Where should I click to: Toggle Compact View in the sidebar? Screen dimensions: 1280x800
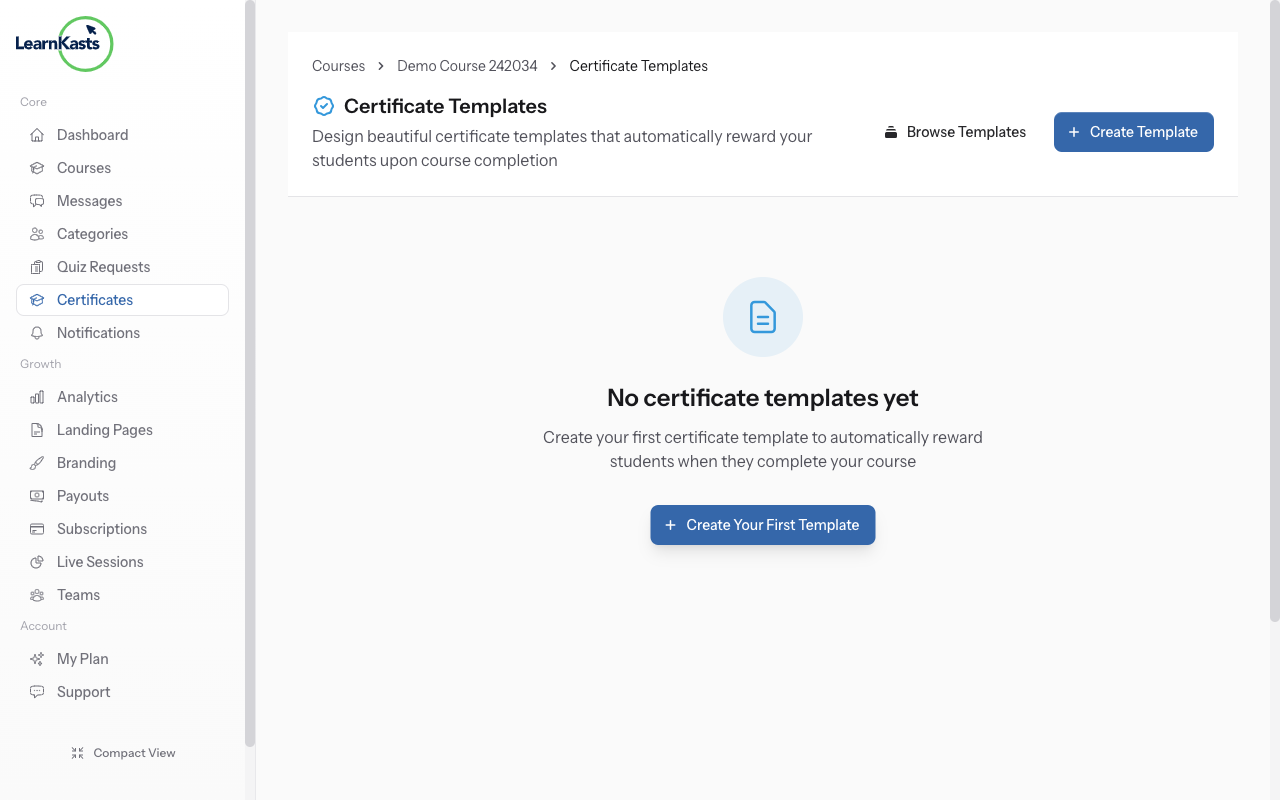click(x=123, y=752)
